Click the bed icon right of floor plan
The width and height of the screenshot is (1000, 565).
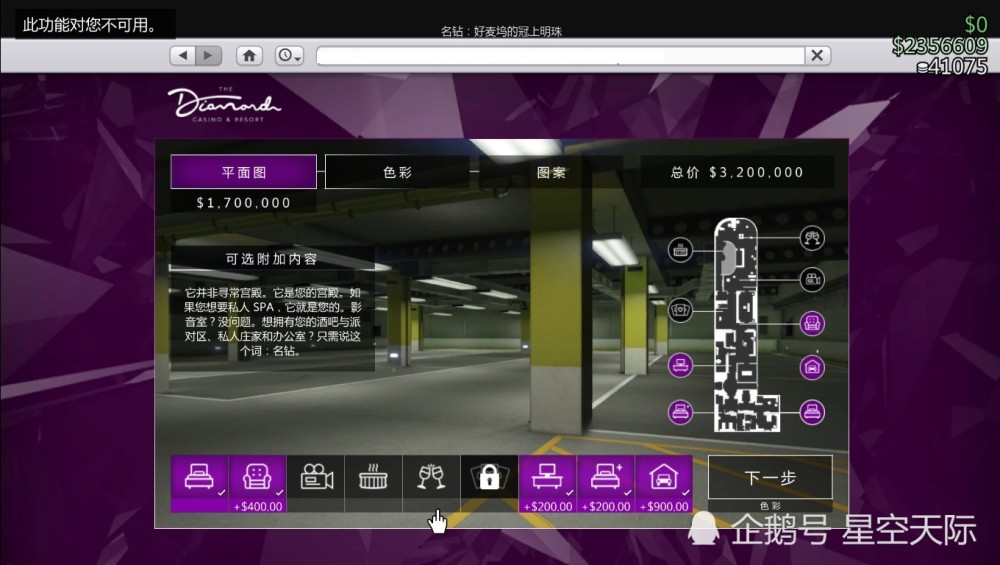812,412
